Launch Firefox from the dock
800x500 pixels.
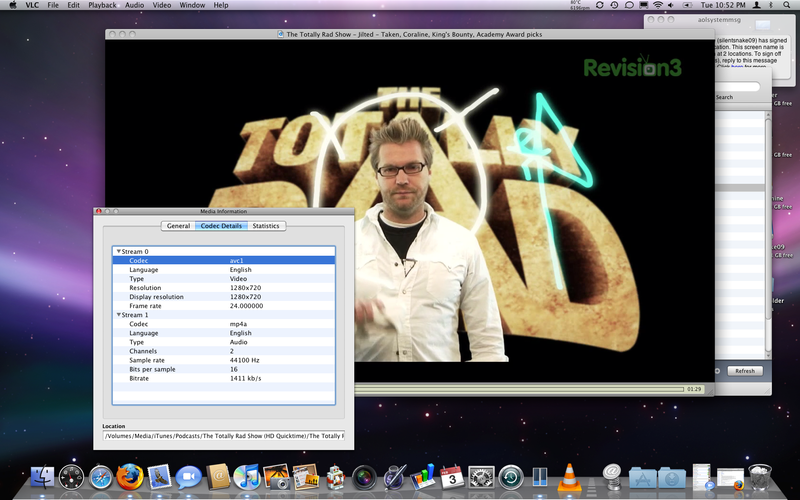click(130, 477)
